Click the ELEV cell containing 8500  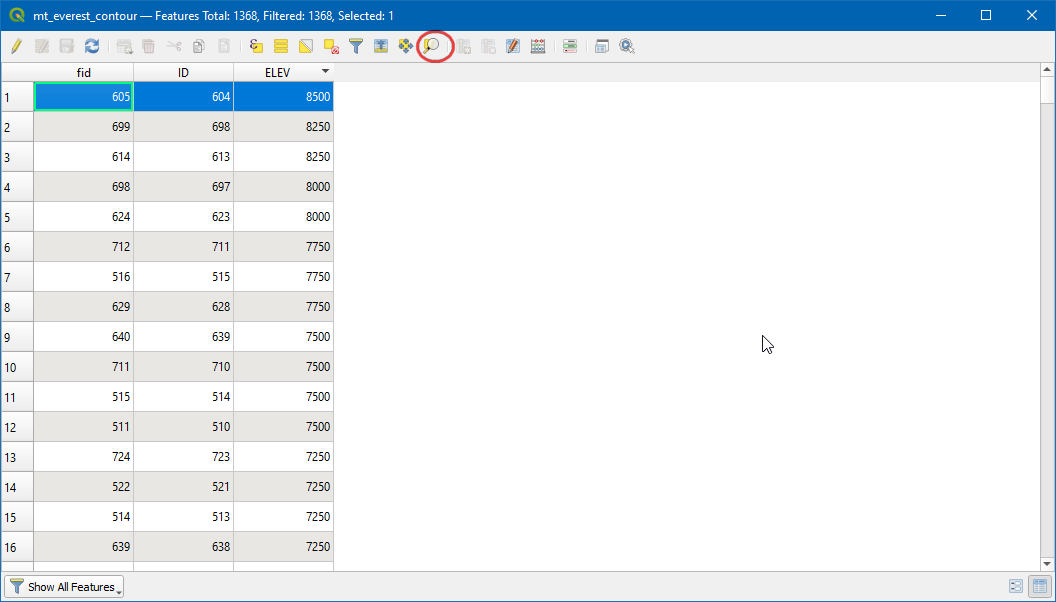click(x=283, y=97)
